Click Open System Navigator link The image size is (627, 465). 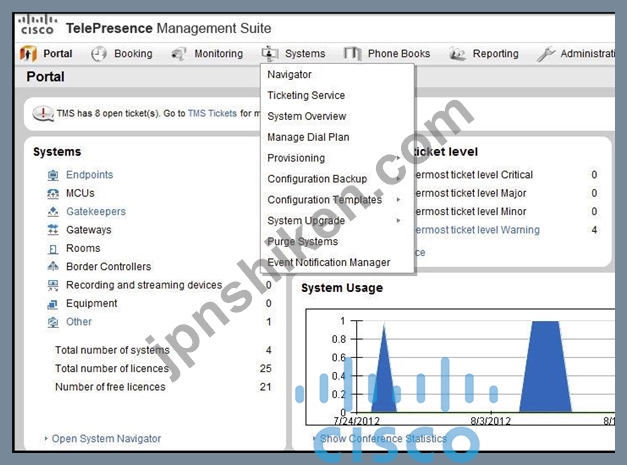click(106, 439)
